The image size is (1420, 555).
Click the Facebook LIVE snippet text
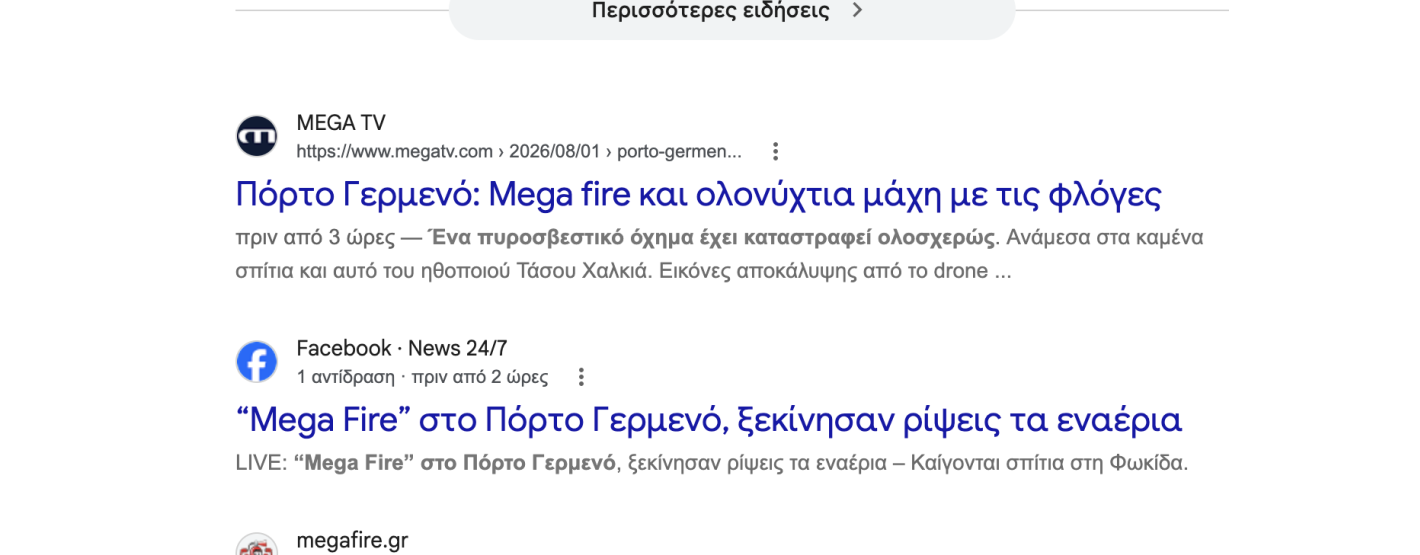click(x=712, y=464)
